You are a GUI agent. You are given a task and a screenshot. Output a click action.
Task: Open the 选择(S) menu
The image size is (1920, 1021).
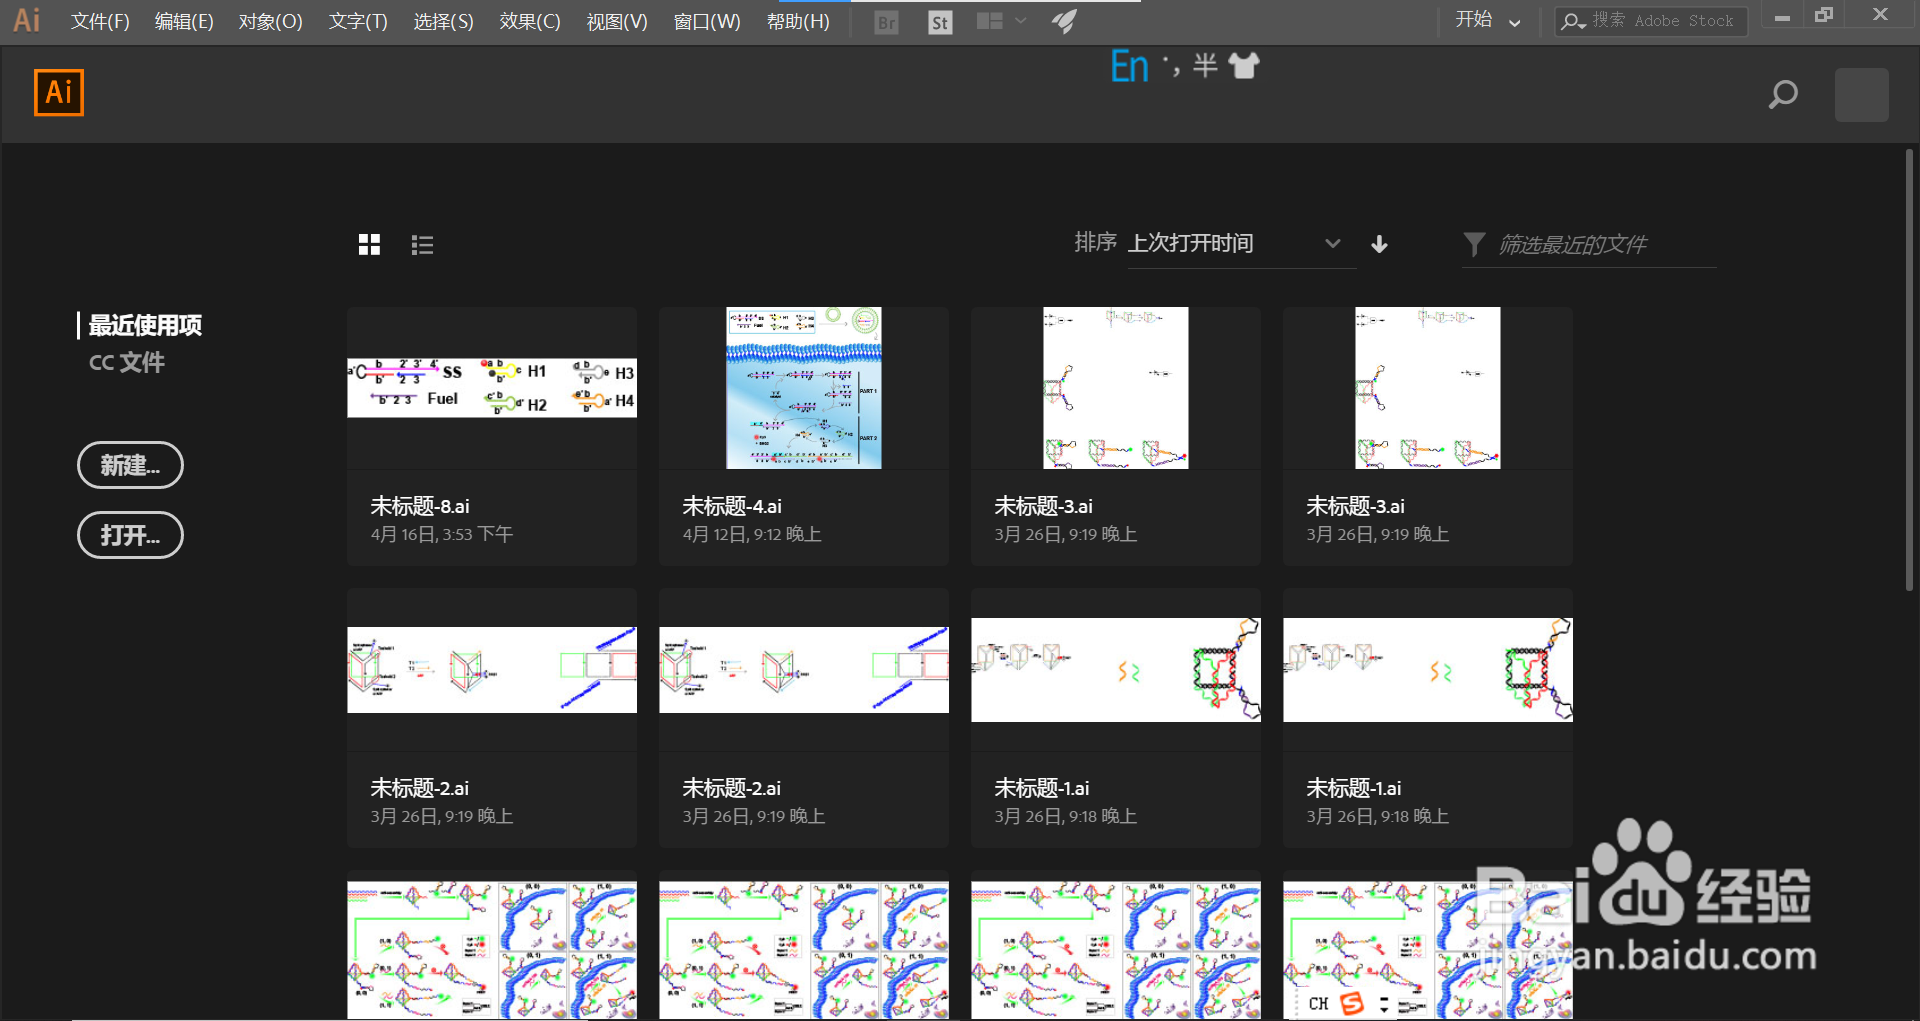443,21
